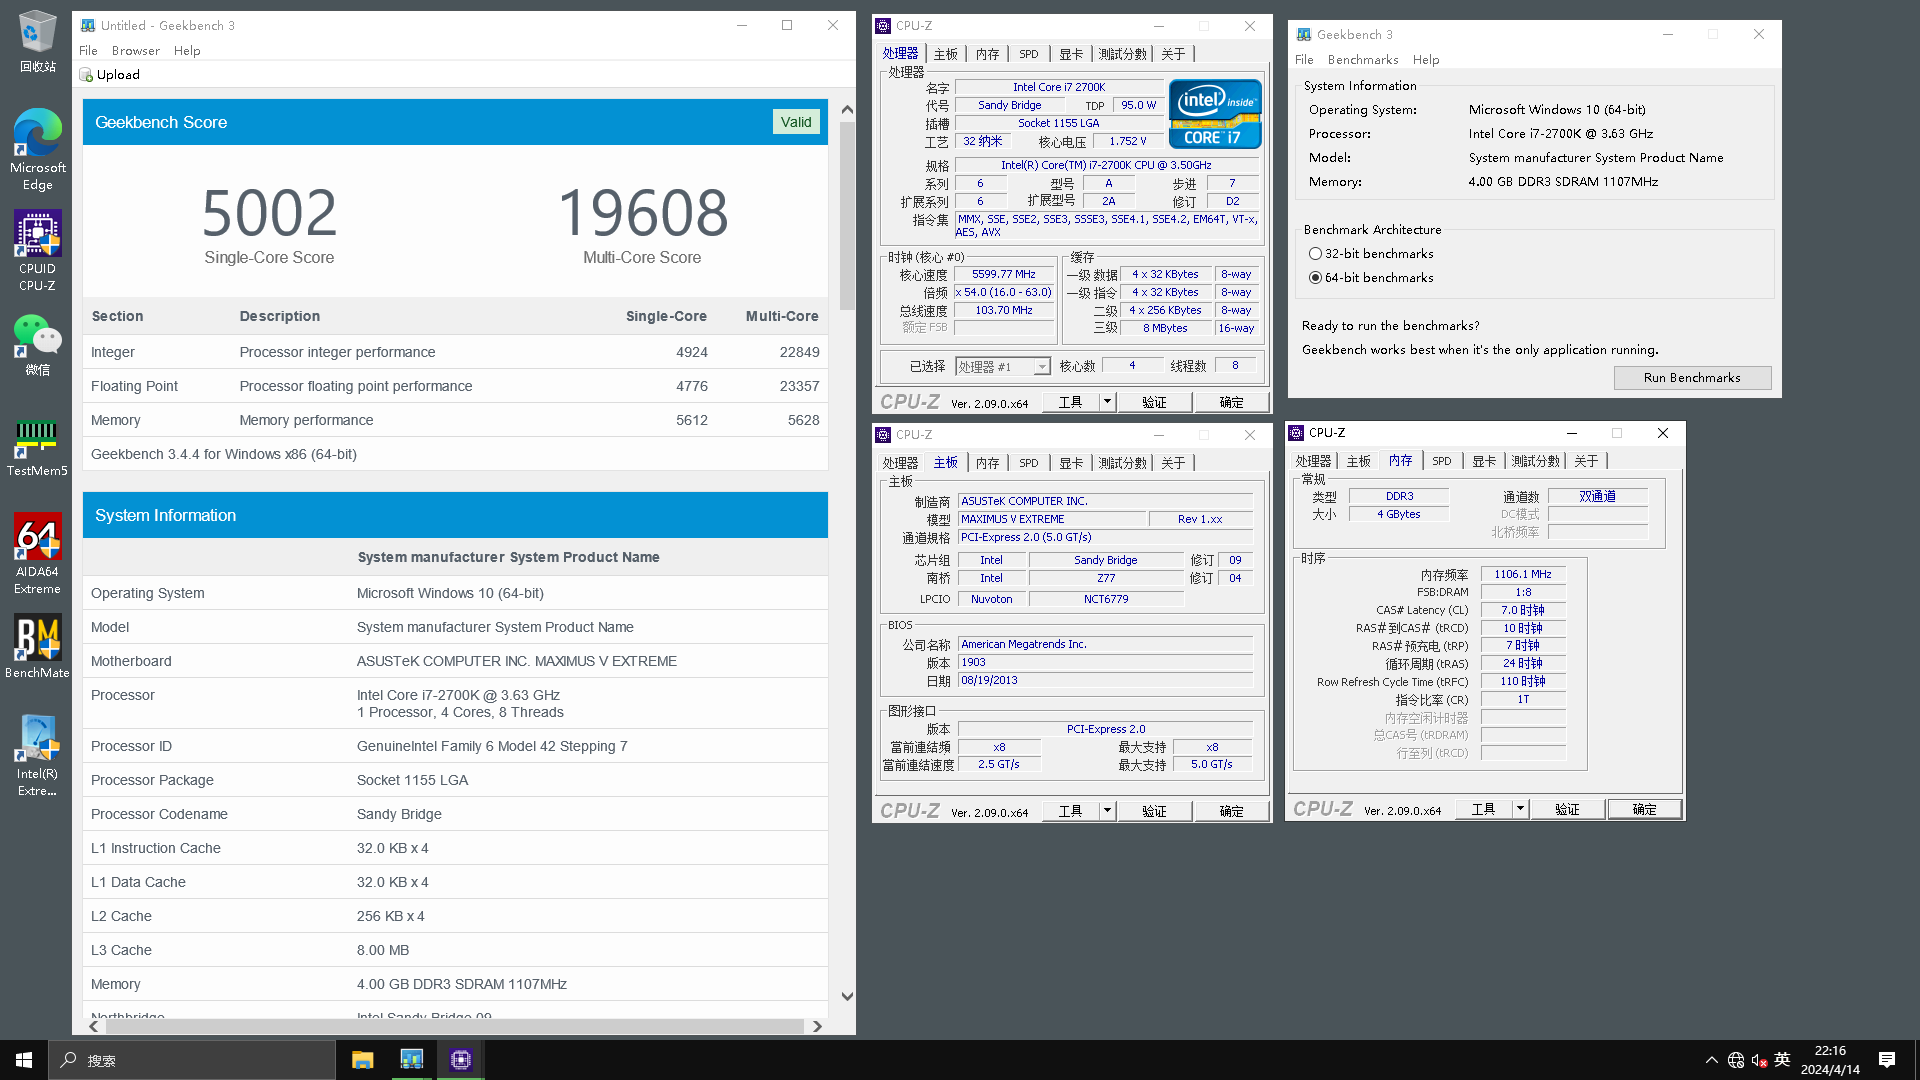Expand tools dropdown arrow in CPU-Z memory window

point(1520,809)
